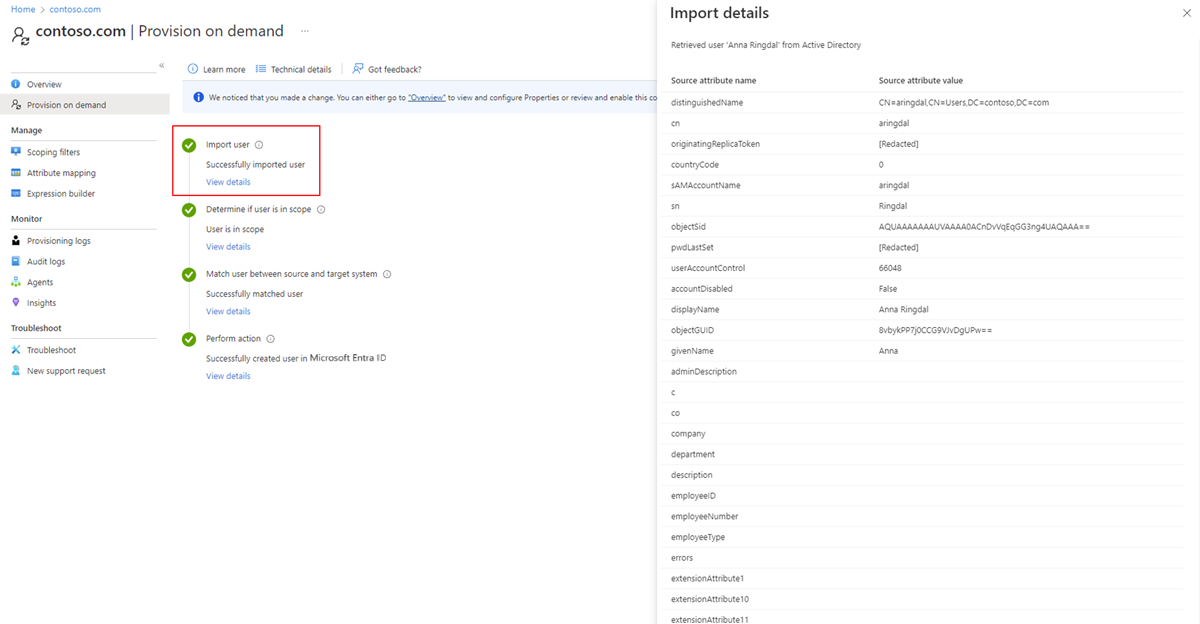Close the Import details panel
Viewport: 1200px width, 624px height.
[x=1186, y=13]
